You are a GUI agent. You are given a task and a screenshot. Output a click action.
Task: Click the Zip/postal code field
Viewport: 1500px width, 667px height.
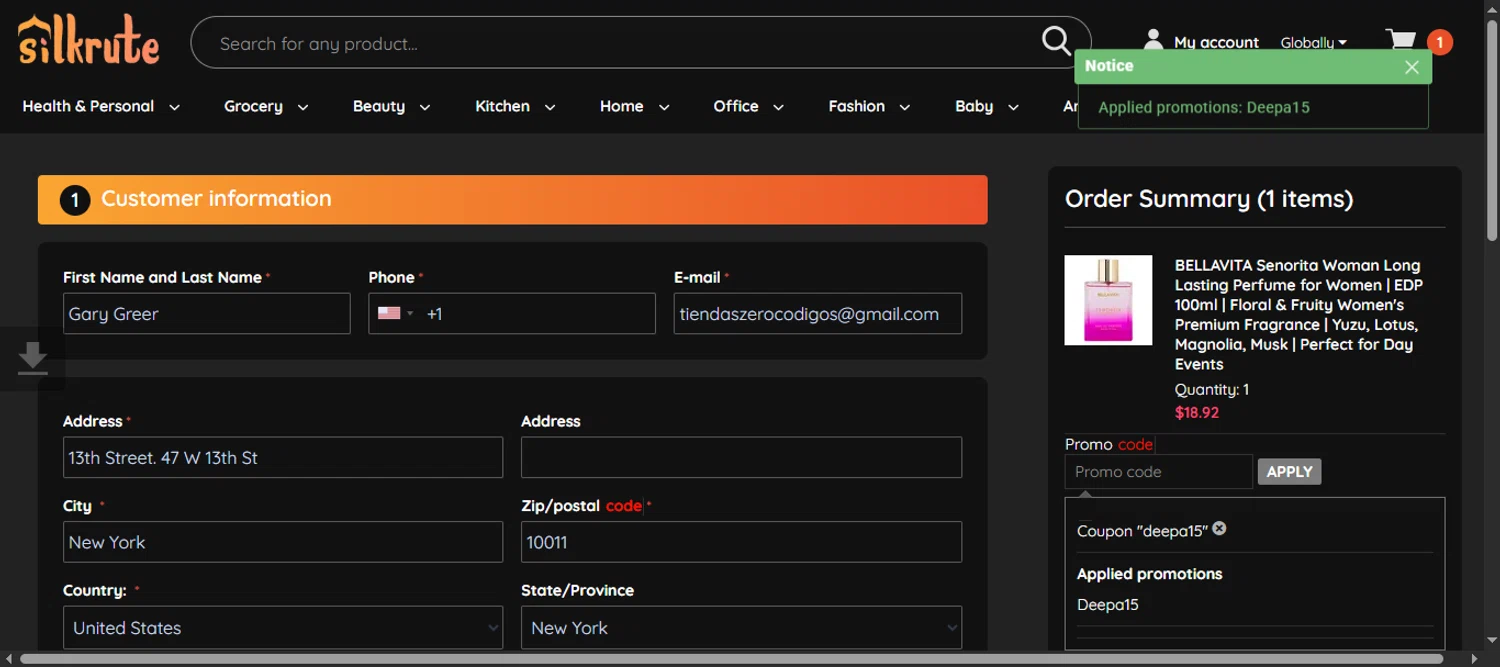741,542
